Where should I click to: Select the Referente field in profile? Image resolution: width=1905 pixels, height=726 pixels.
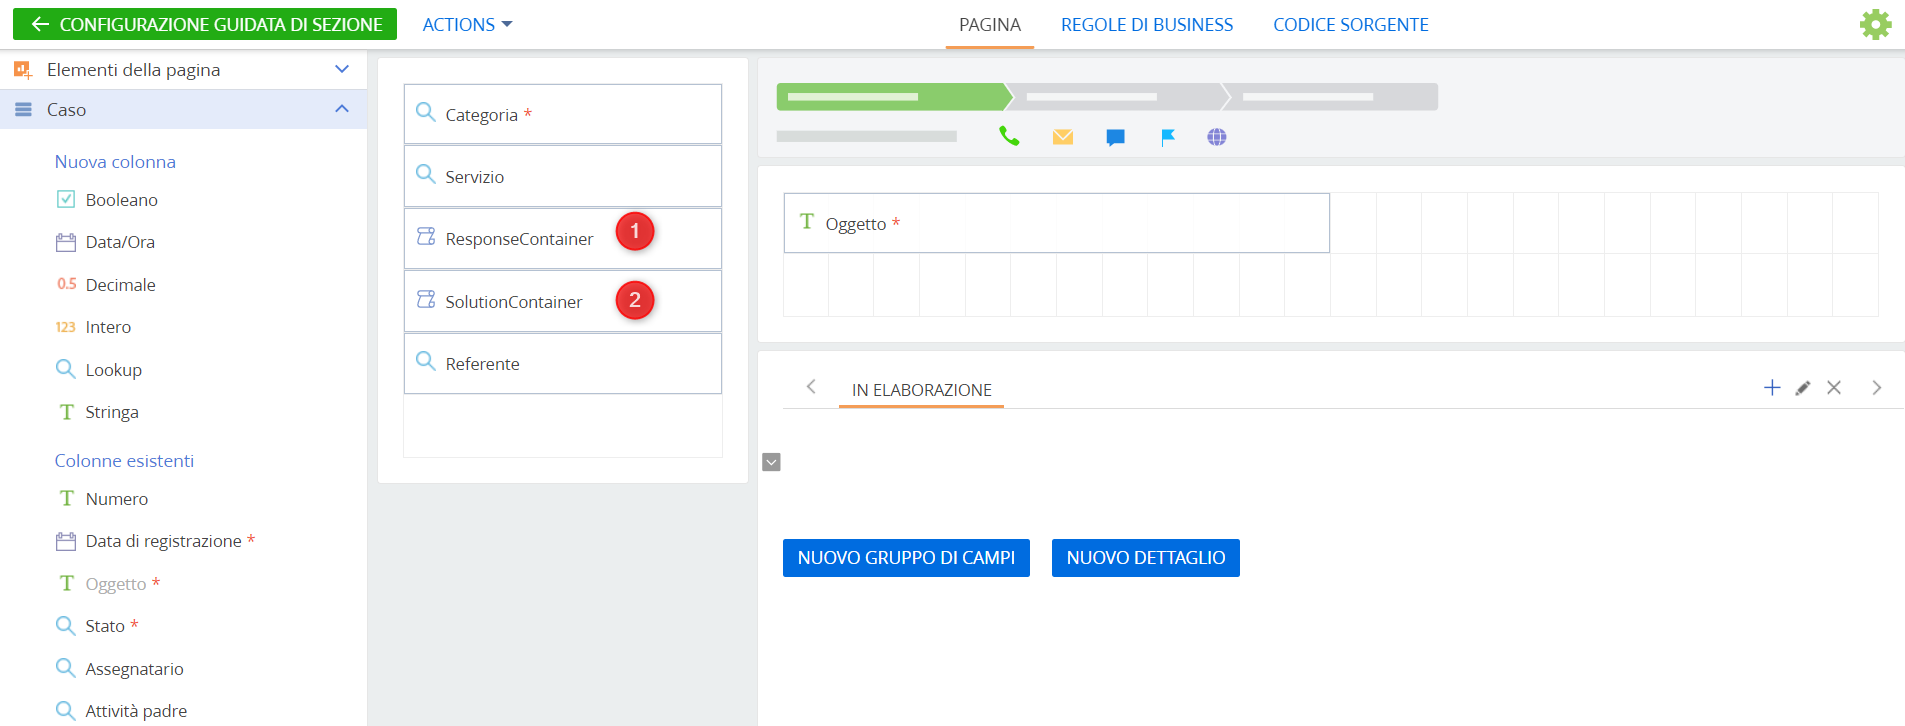(563, 364)
